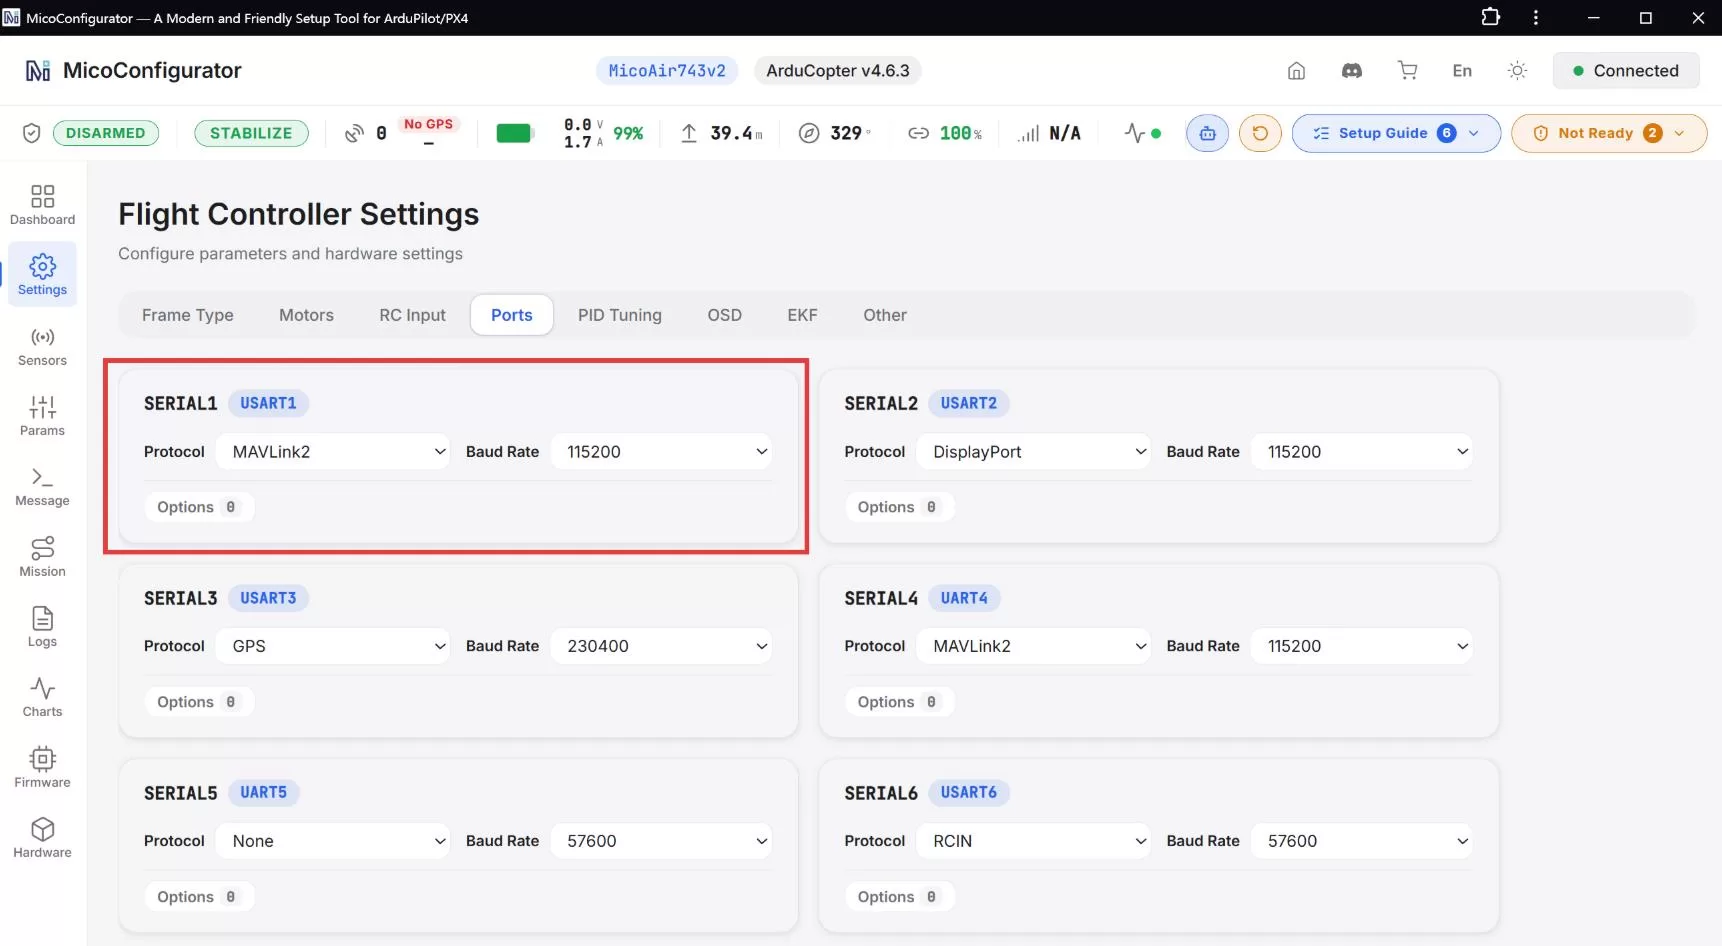This screenshot has width=1722, height=946.
Task: Click the satellite GPS count icon
Action: [x=354, y=133]
